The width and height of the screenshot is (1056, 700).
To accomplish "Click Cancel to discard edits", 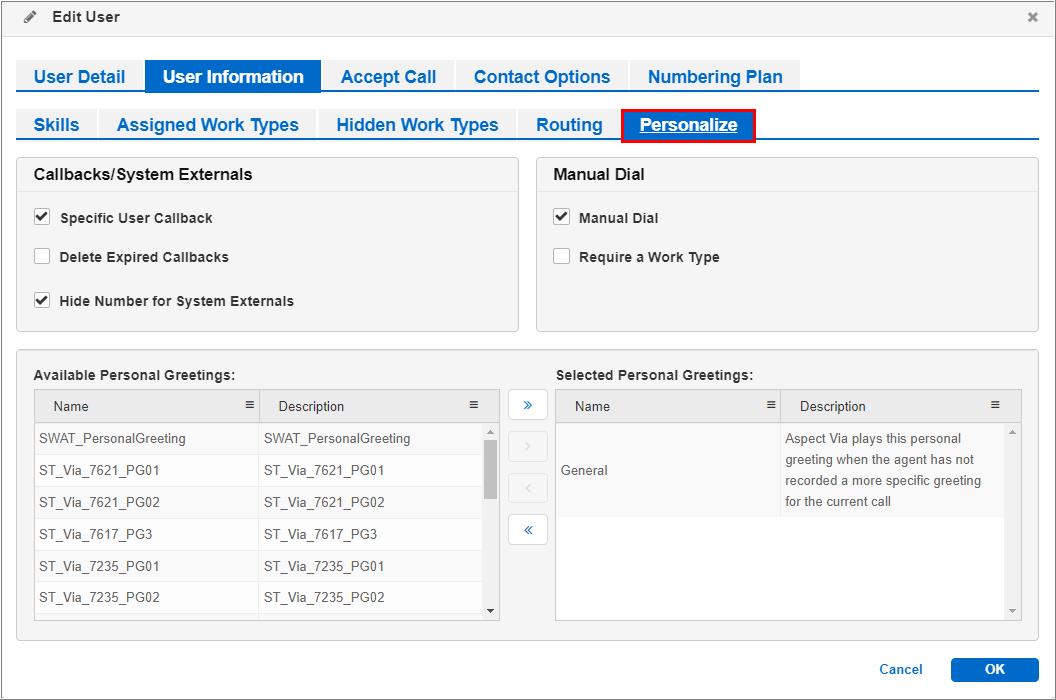I will pos(900,669).
